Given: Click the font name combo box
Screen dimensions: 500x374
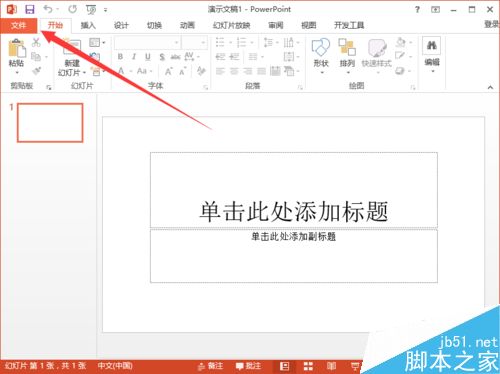Looking at the screenshot, I should [x=147, y=43].
